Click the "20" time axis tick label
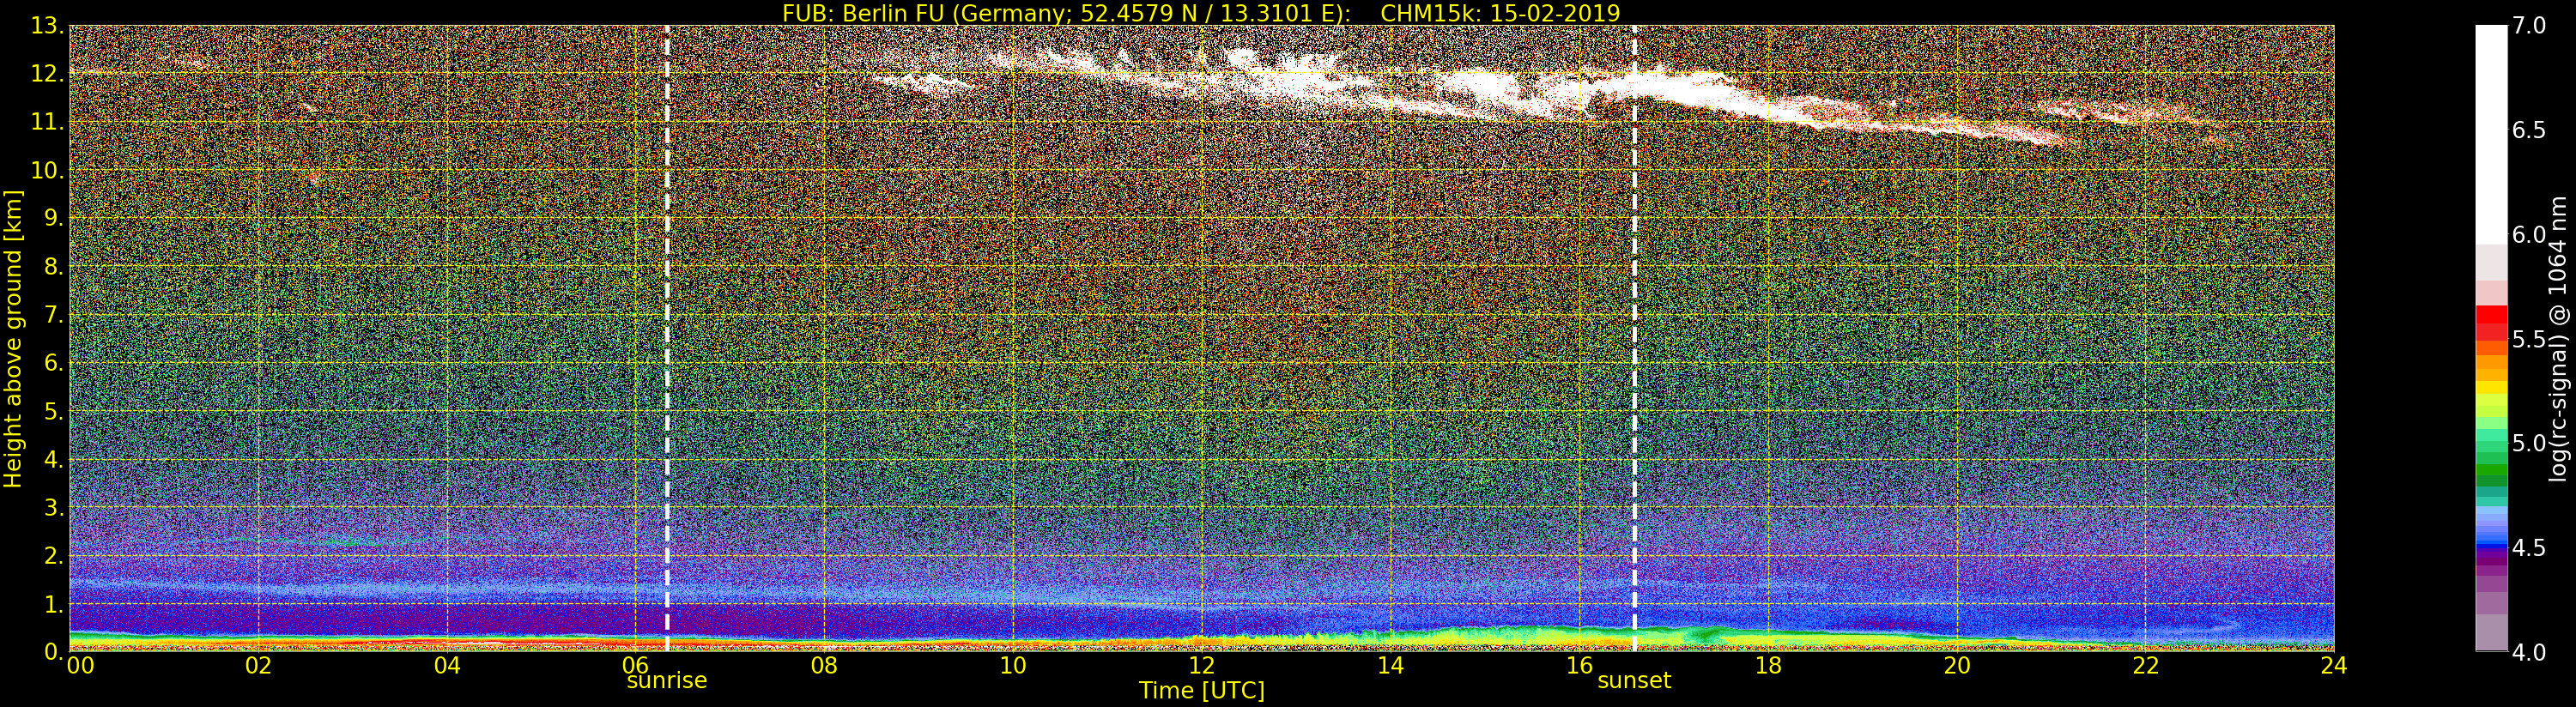 pyautogui.click(x=1957, y=666)
